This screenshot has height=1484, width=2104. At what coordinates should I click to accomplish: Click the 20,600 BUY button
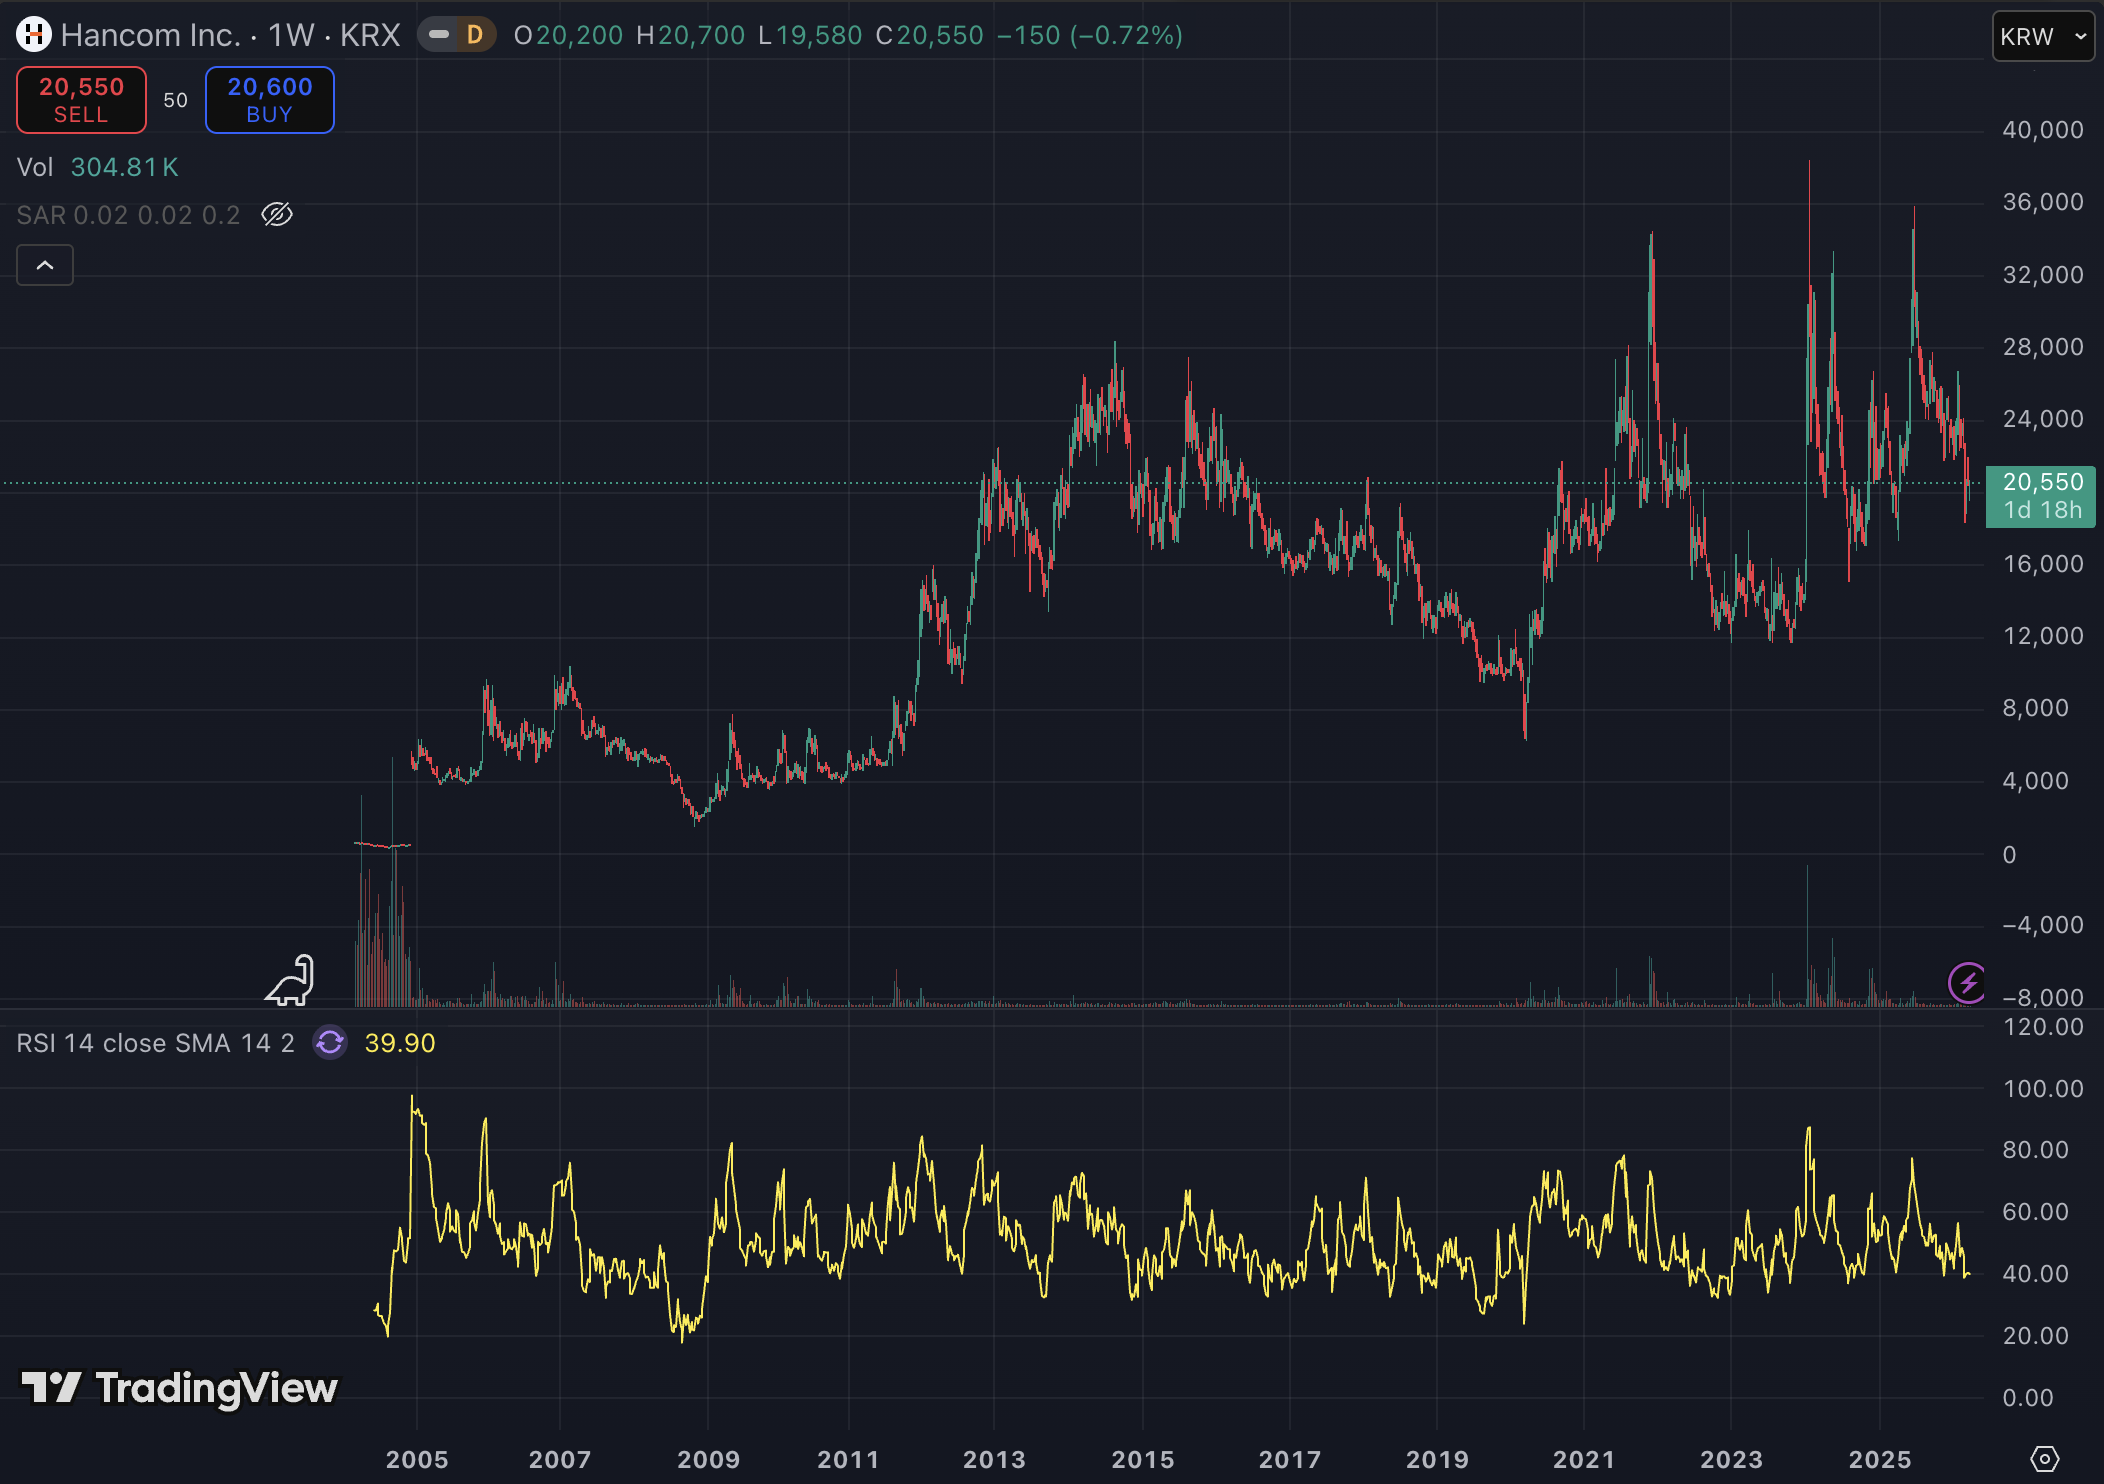[x=270, y=100]
